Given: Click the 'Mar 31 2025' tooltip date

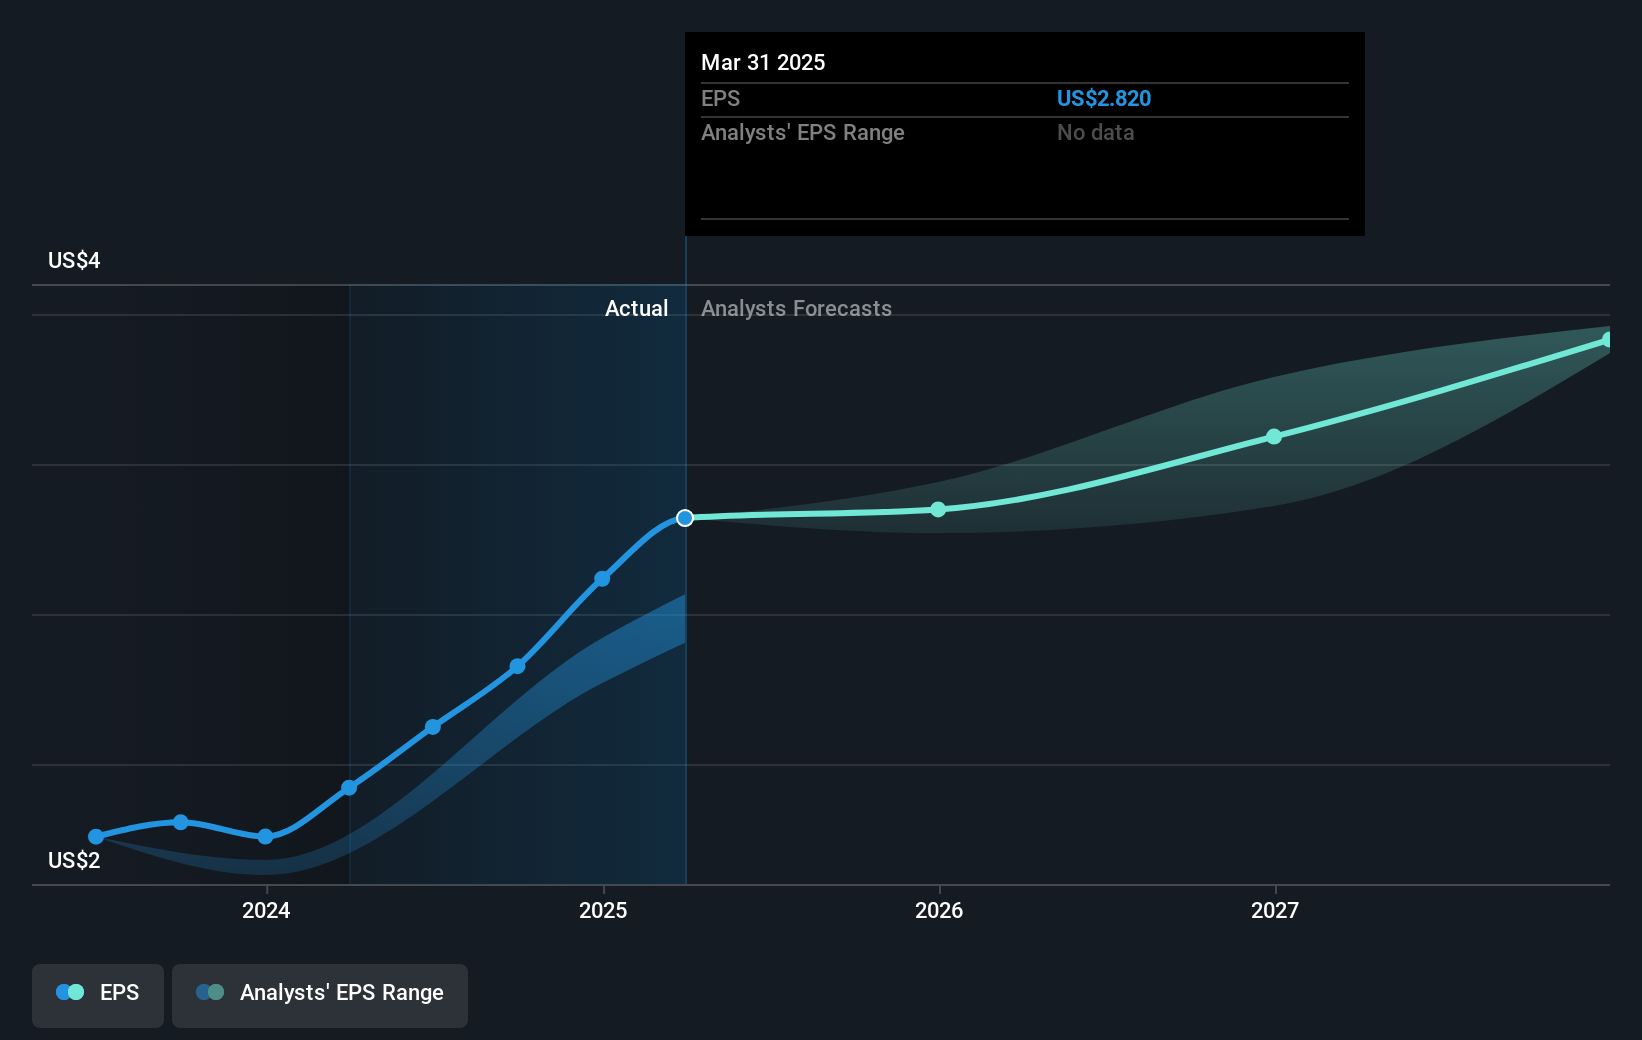Looking at the screenshot, I should click(x=763, y=63).
